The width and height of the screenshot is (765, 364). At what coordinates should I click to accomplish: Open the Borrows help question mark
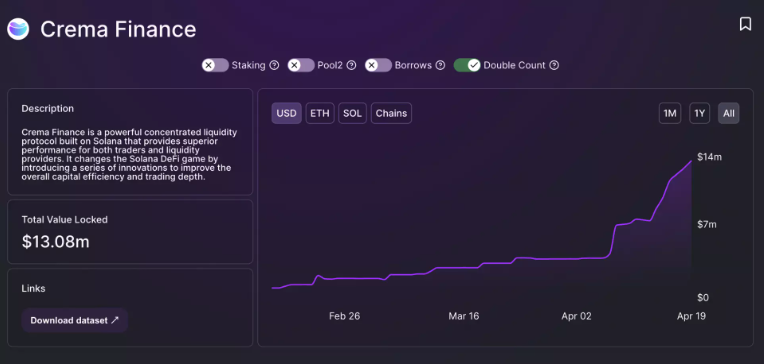[440, 65]
